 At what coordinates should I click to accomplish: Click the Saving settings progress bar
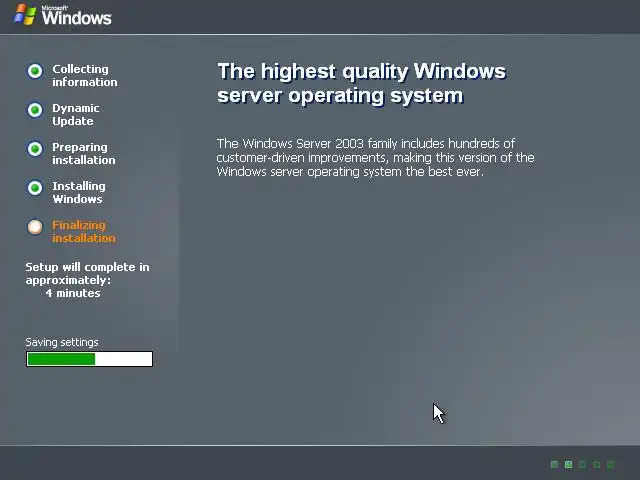89,359
